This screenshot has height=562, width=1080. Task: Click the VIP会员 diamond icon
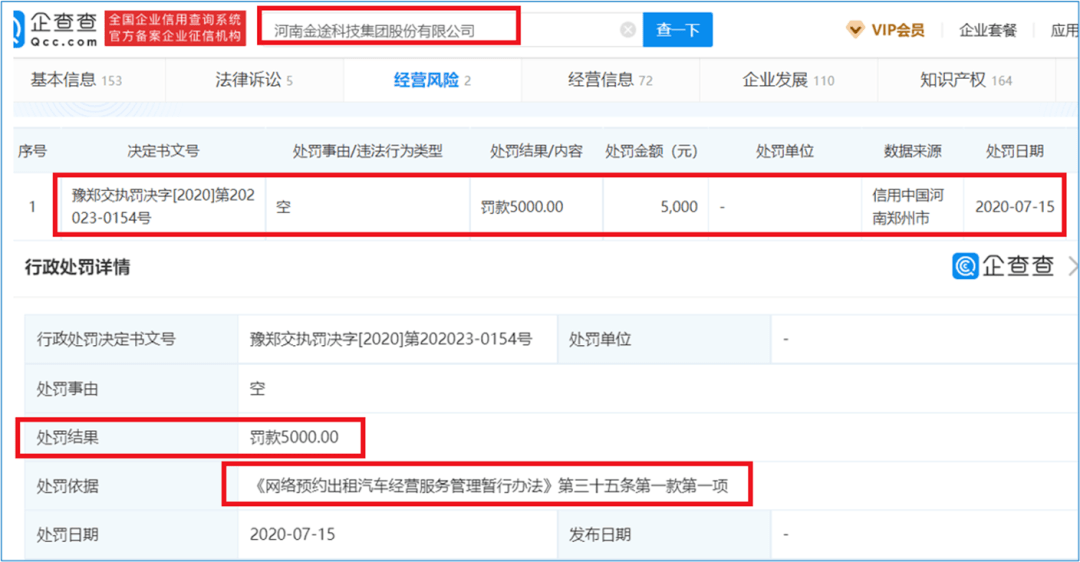pos(854,30)
